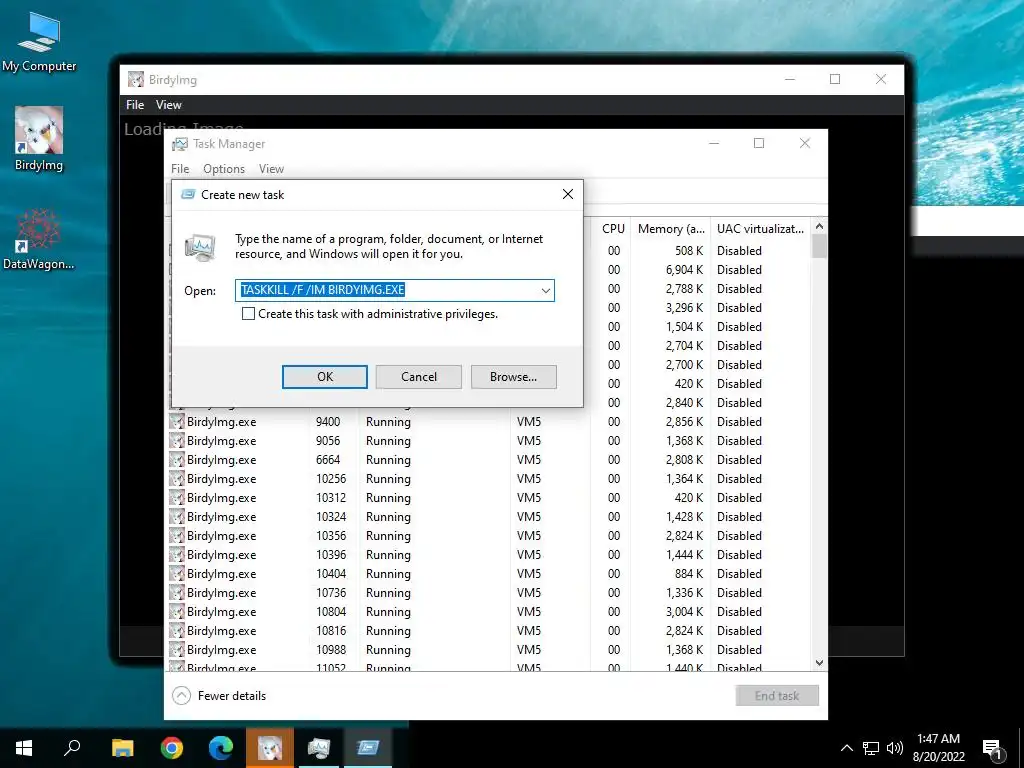Click icon of BirdyImg.exe PID 10256 row
1024x768 pixels.
176,479
